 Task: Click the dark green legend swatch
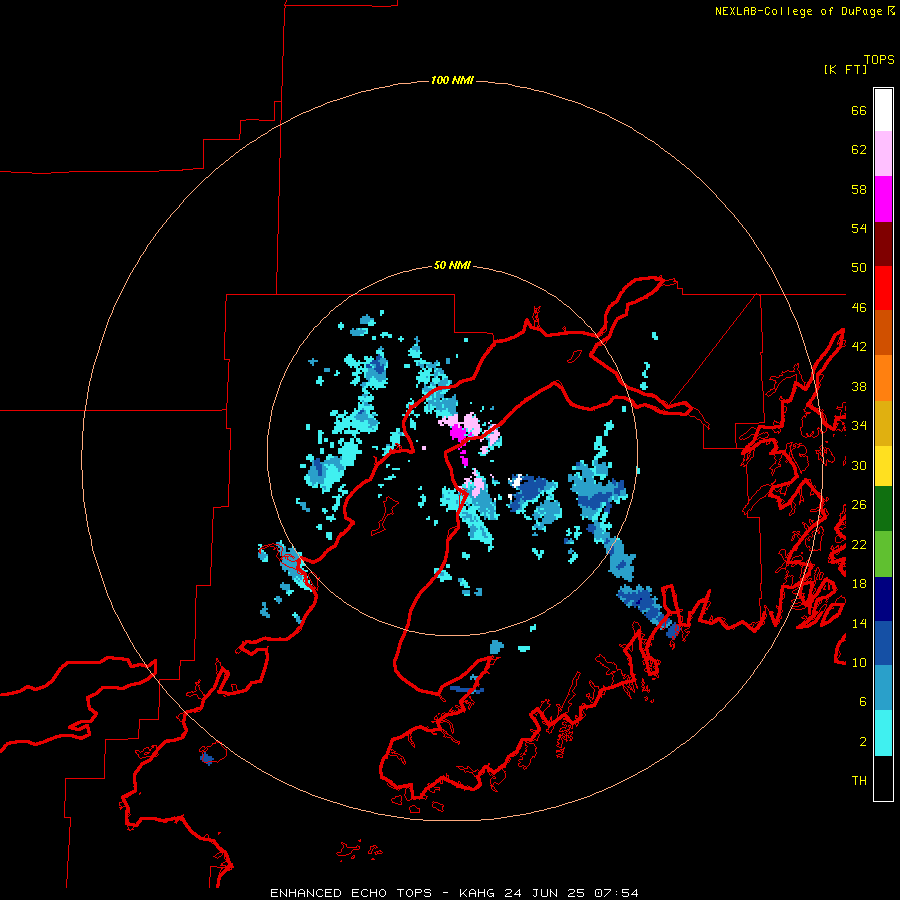pos(883,509)
